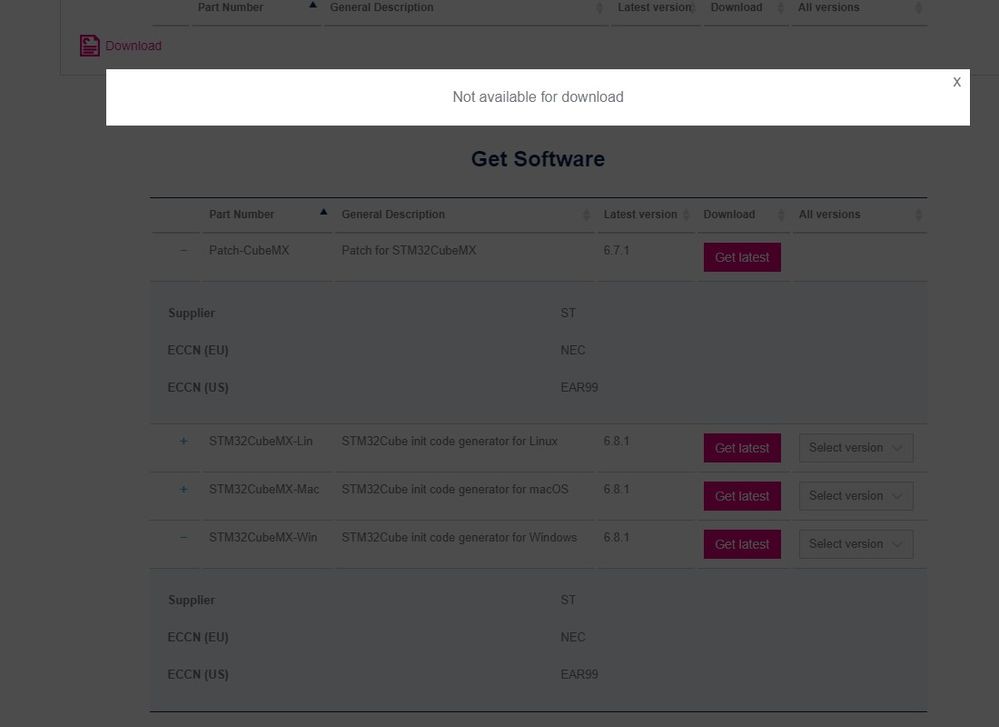
Task: Get latest STM32CubeMX-Win version
Action: coord(742,544)
